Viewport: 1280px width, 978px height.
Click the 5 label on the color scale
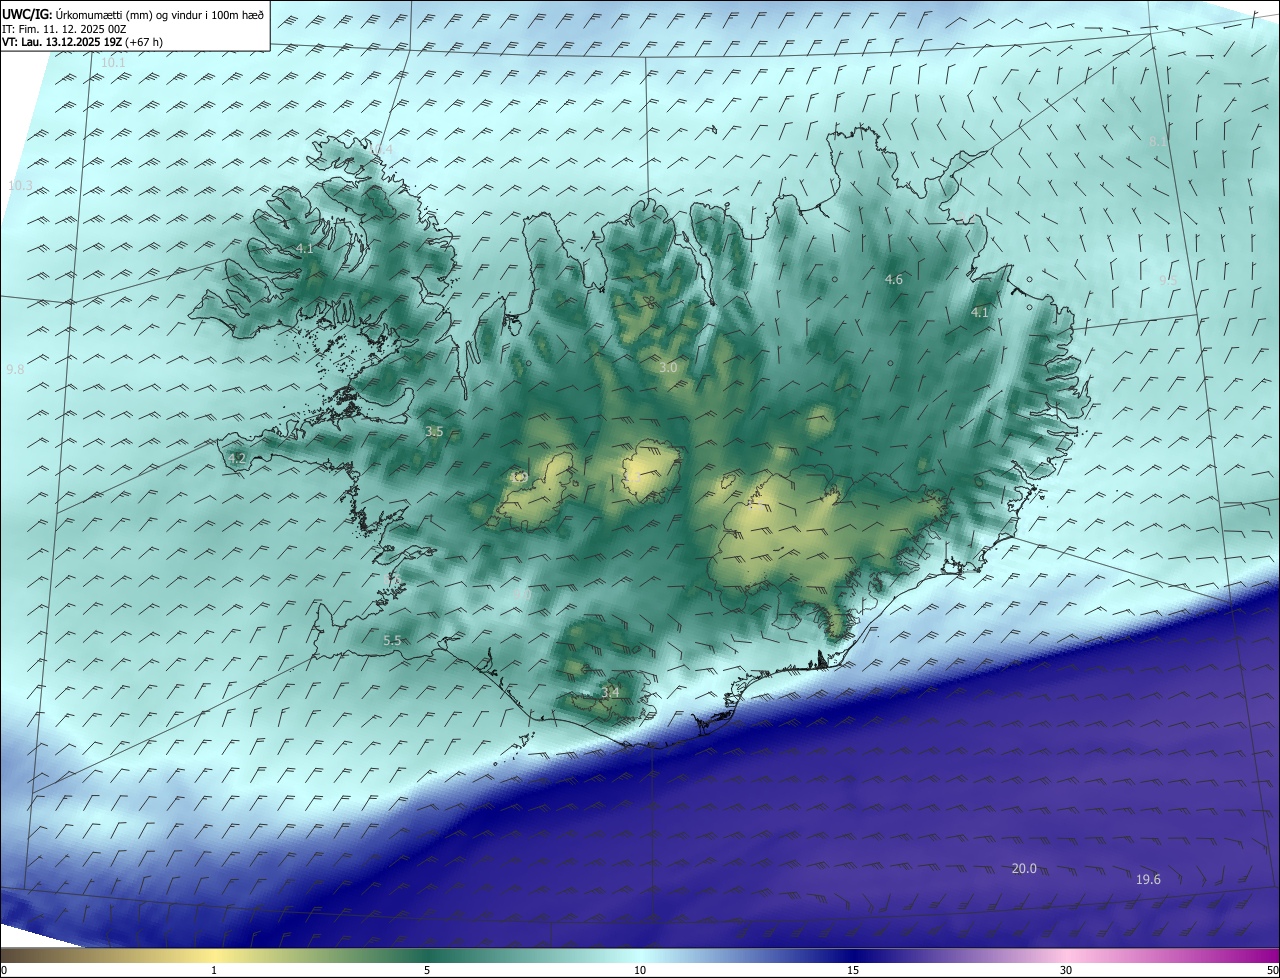point(427,970)
